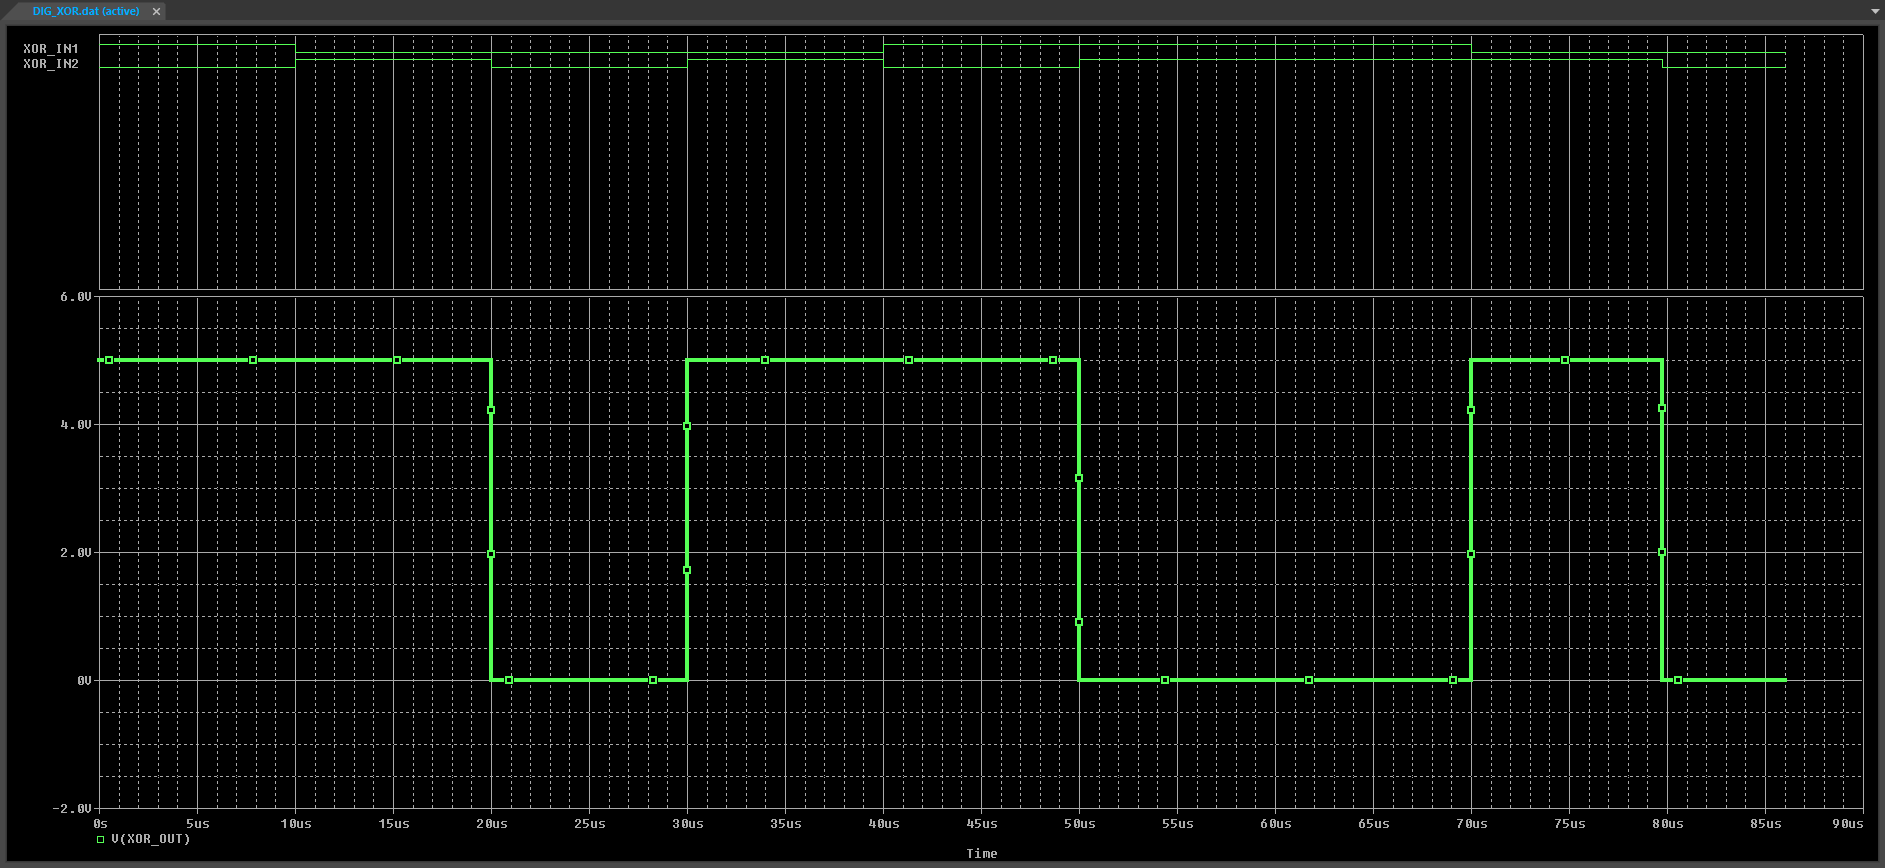Click the green V(XOR_OUT) legend marker square
The width and height of the screenshot is (1885, 868).
(100, 840)
